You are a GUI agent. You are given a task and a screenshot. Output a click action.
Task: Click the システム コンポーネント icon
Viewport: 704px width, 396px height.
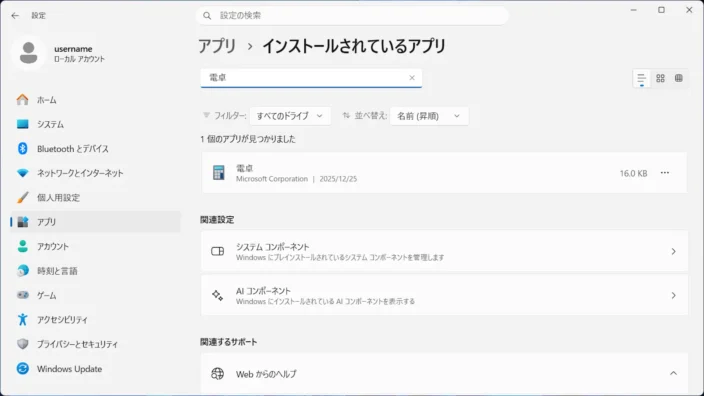pyautogui.click(x=218, y=251)
